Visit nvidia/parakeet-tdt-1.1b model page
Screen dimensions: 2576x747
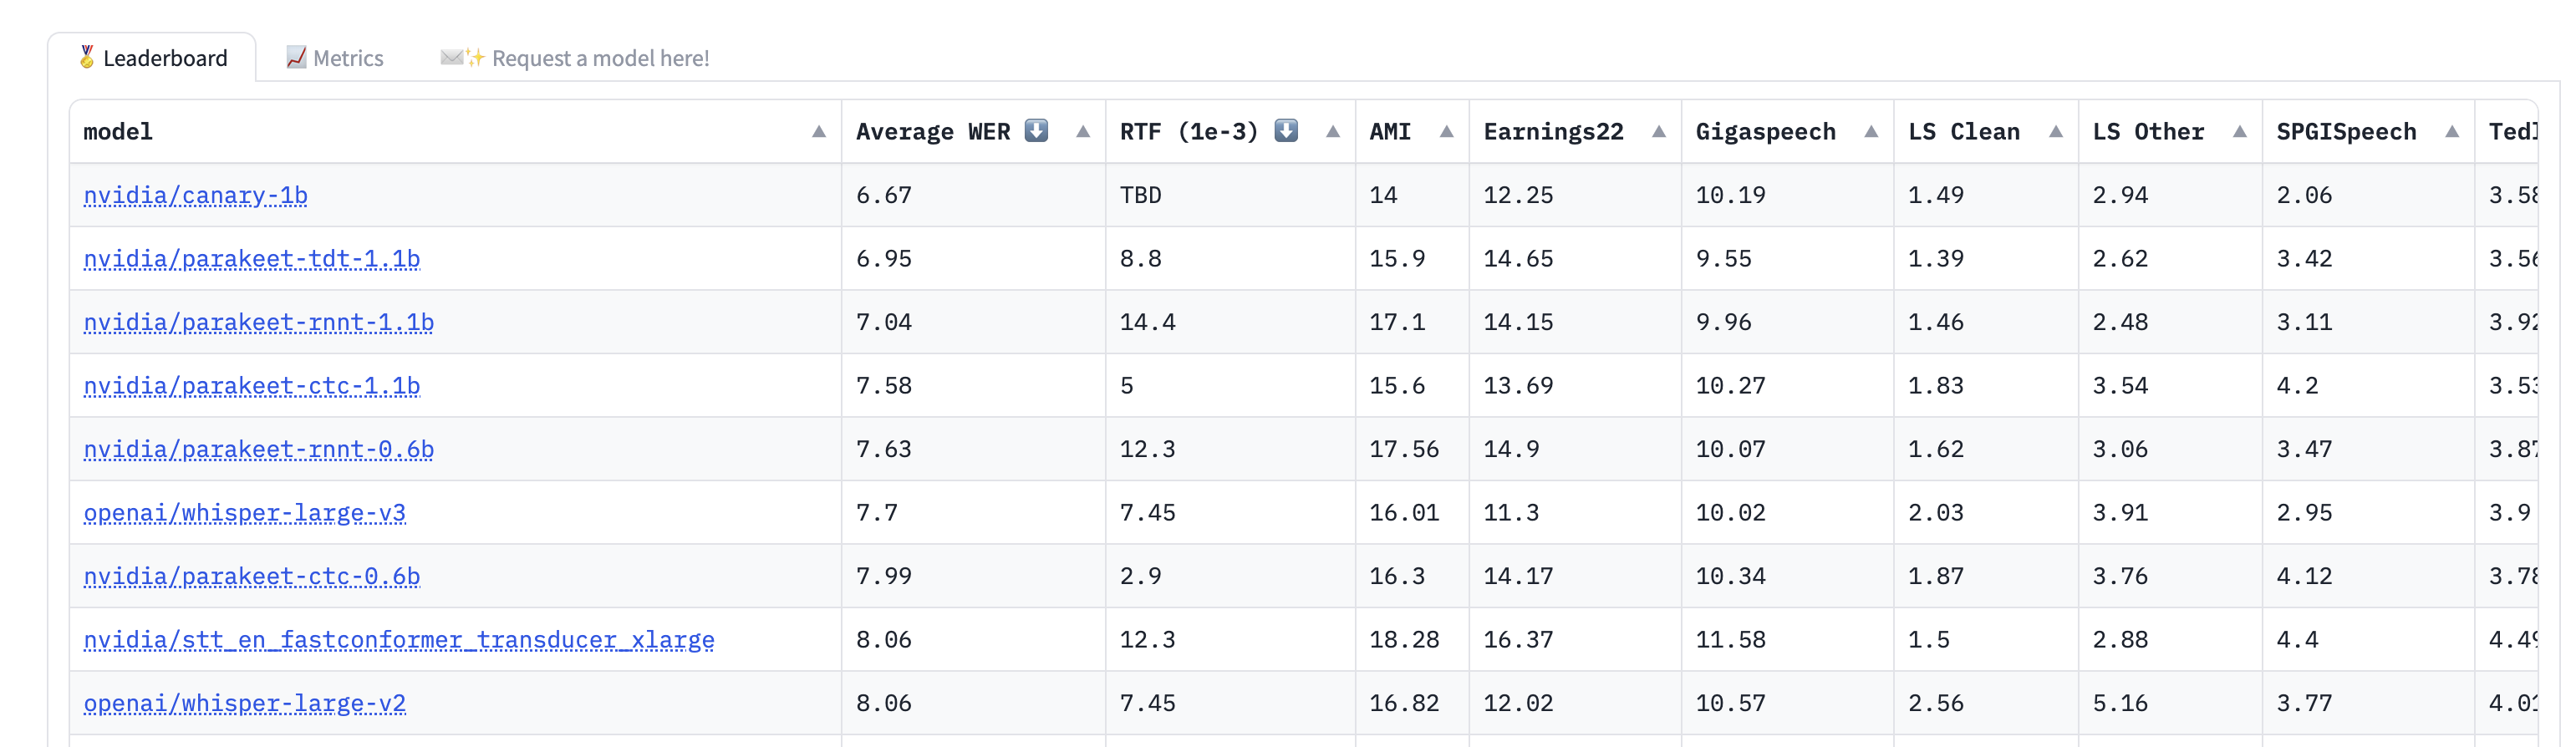(x=251, y=259)
